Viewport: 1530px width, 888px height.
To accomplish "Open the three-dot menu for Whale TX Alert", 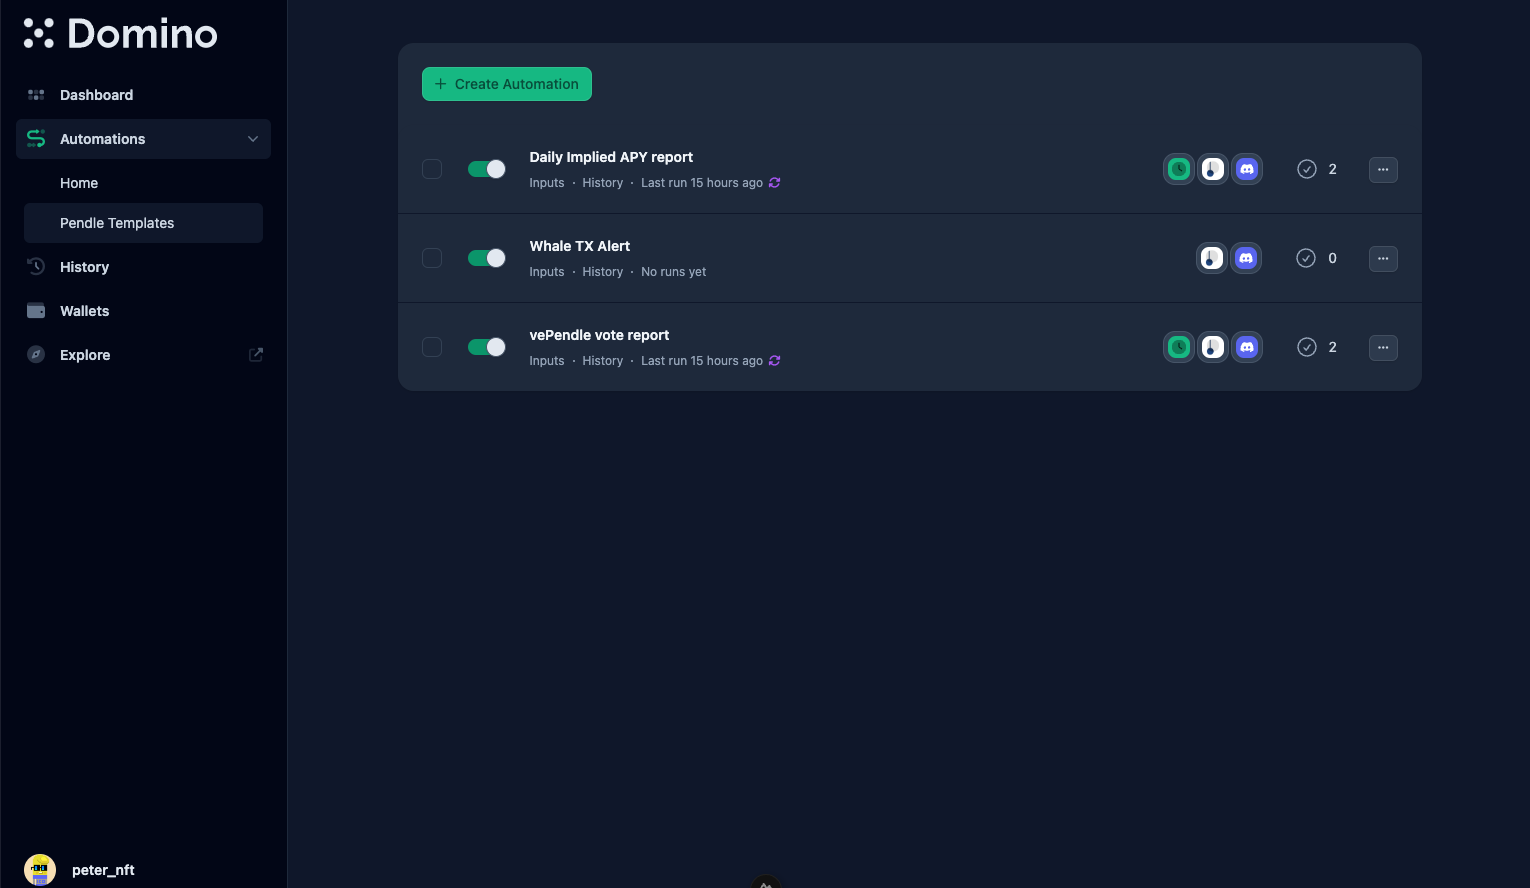I will [1383, 259].
